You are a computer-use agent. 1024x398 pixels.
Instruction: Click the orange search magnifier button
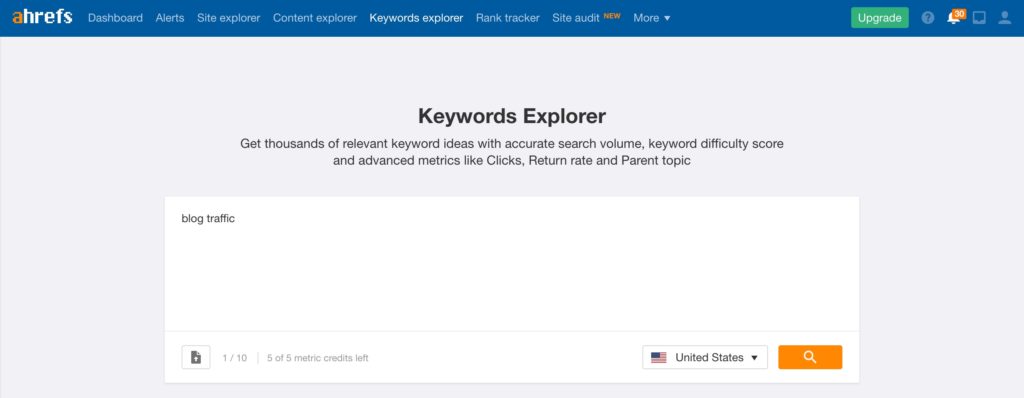[x=810, y=357]
